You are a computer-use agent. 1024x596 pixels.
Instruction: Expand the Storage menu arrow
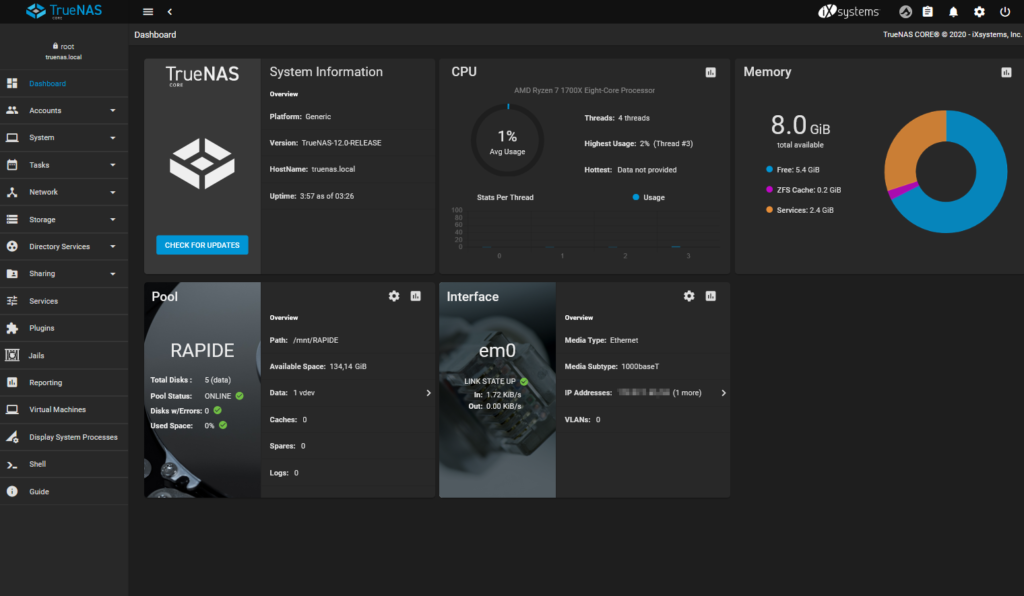click(113, 219)
